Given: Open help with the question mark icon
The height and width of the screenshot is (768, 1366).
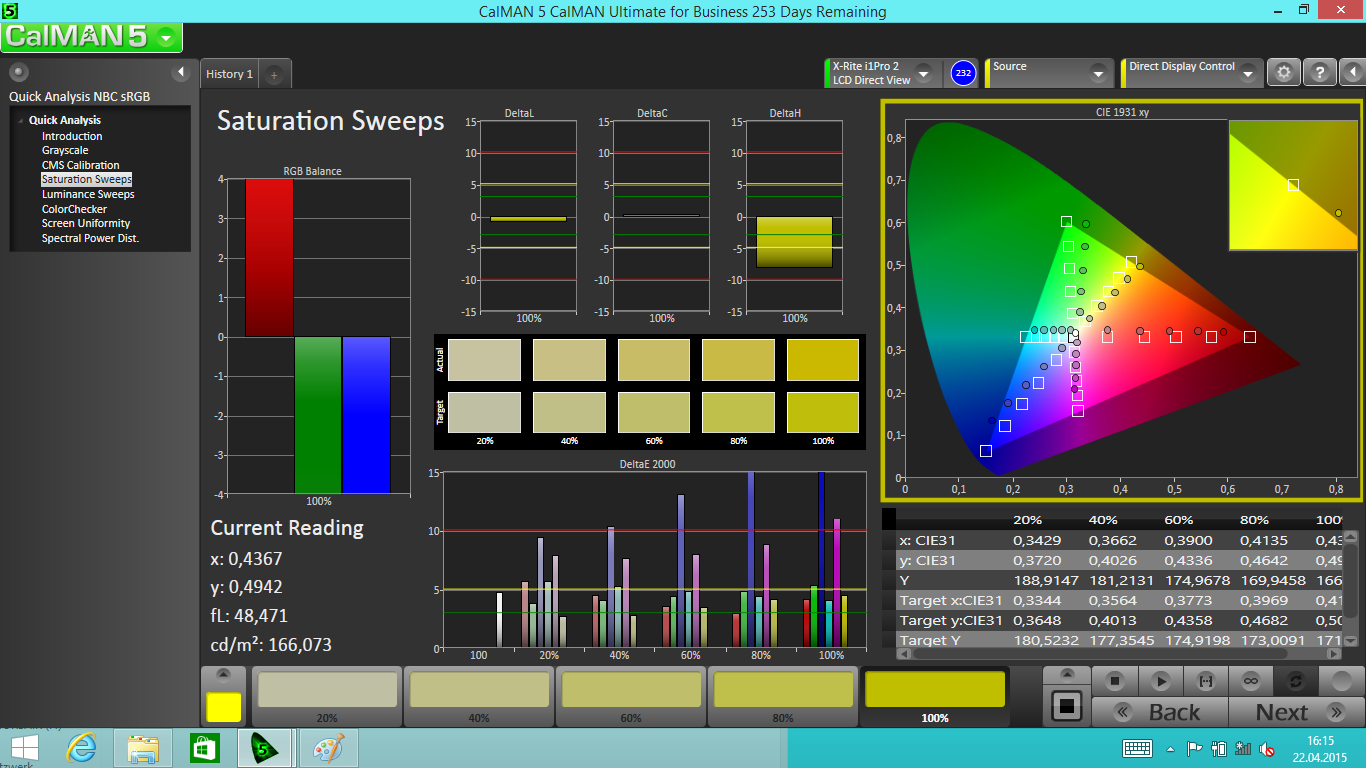Looking at the screenshot, I should pyautogui.click(x=1320, y=72).
